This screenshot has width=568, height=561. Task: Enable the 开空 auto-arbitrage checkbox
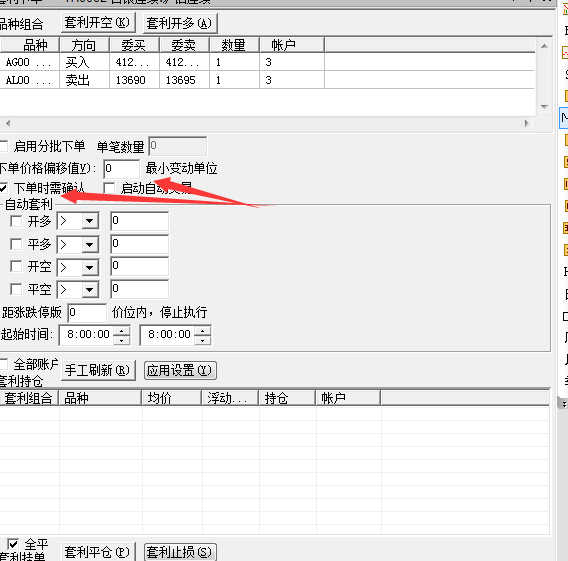point(16,267)
